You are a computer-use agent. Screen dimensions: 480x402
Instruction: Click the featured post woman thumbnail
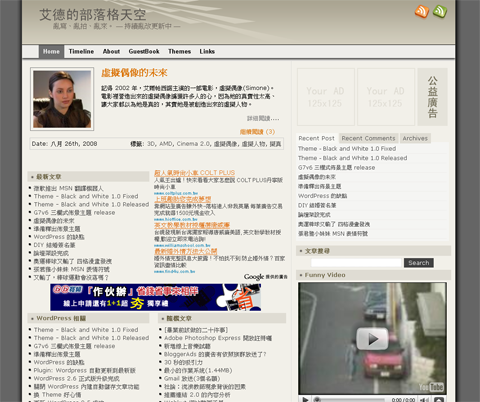62,99
